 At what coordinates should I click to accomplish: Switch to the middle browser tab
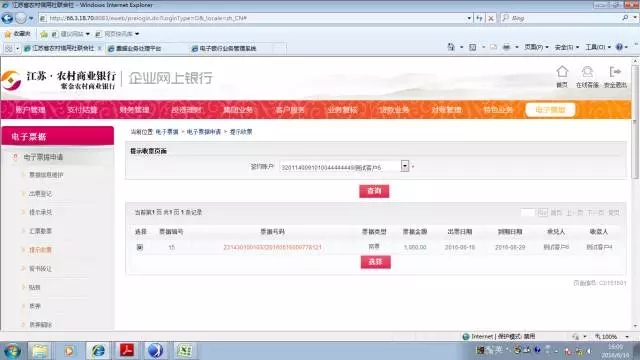[x=139, y=48]
